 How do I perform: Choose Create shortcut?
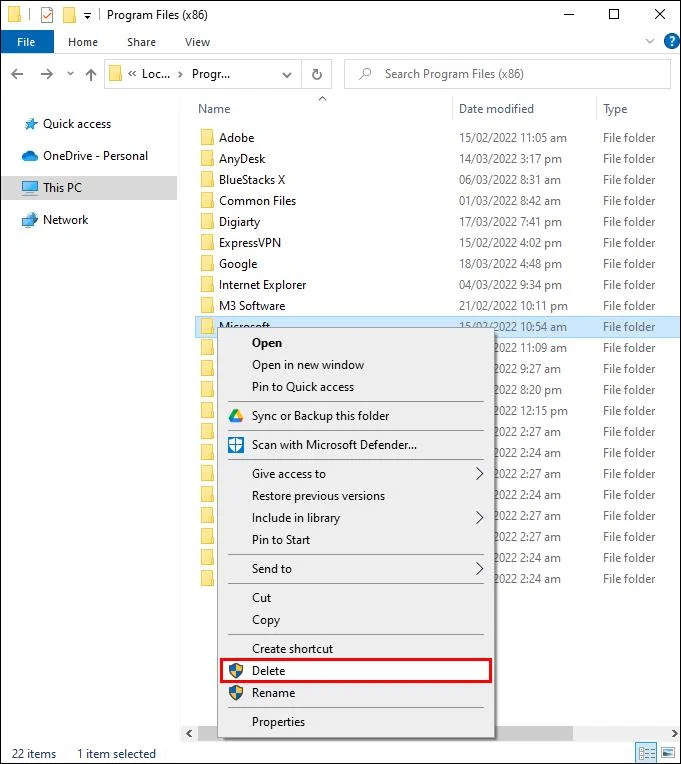(x=356, y=649)
